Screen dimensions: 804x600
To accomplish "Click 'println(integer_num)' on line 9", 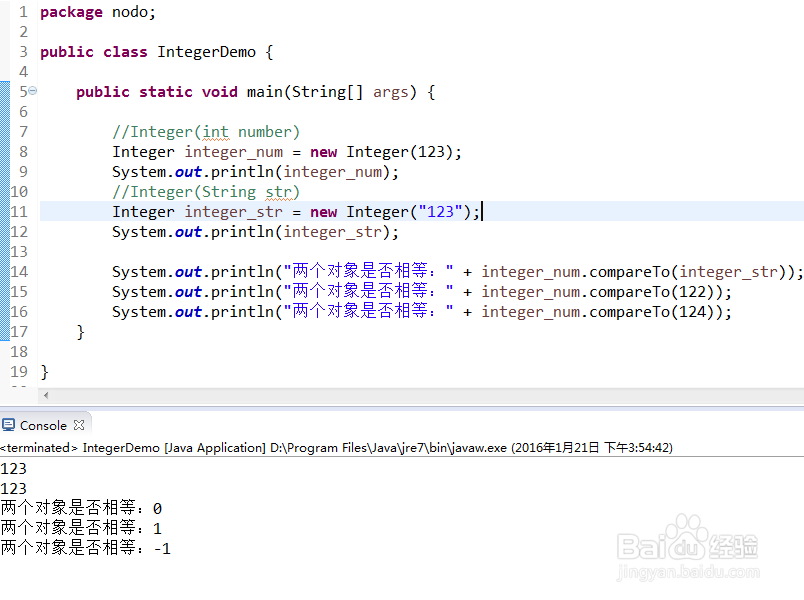I will click(x=301, y=172).
